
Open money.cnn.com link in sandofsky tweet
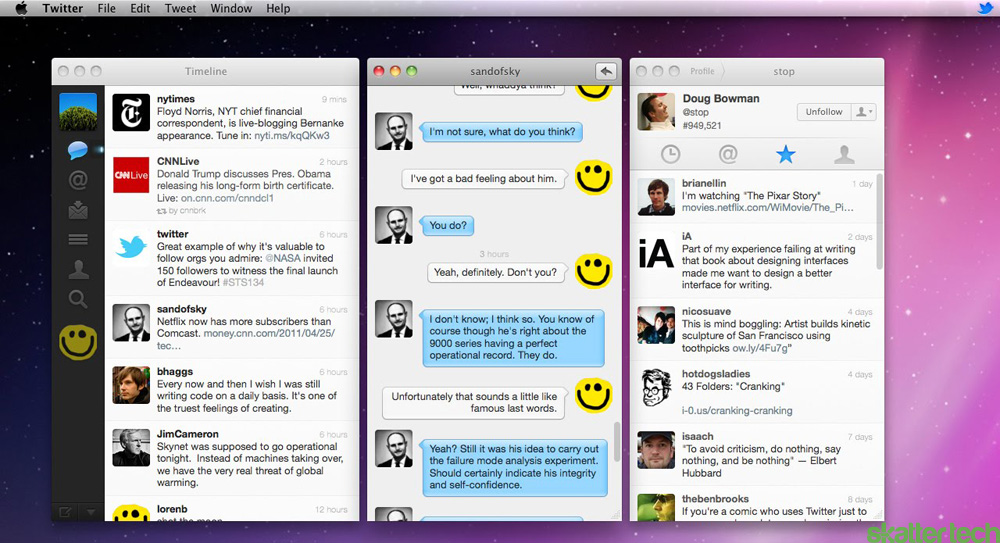tap(269, 333)
